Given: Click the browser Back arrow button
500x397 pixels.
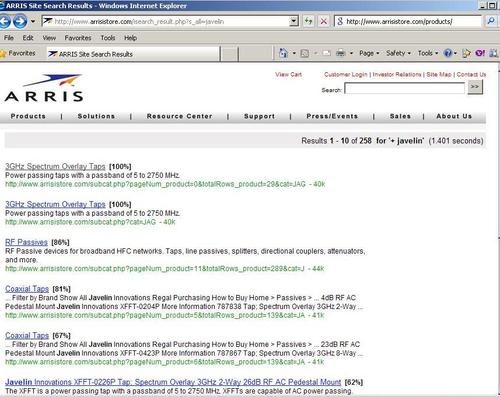Looking at the screenshot, I should tap(5, 22).
